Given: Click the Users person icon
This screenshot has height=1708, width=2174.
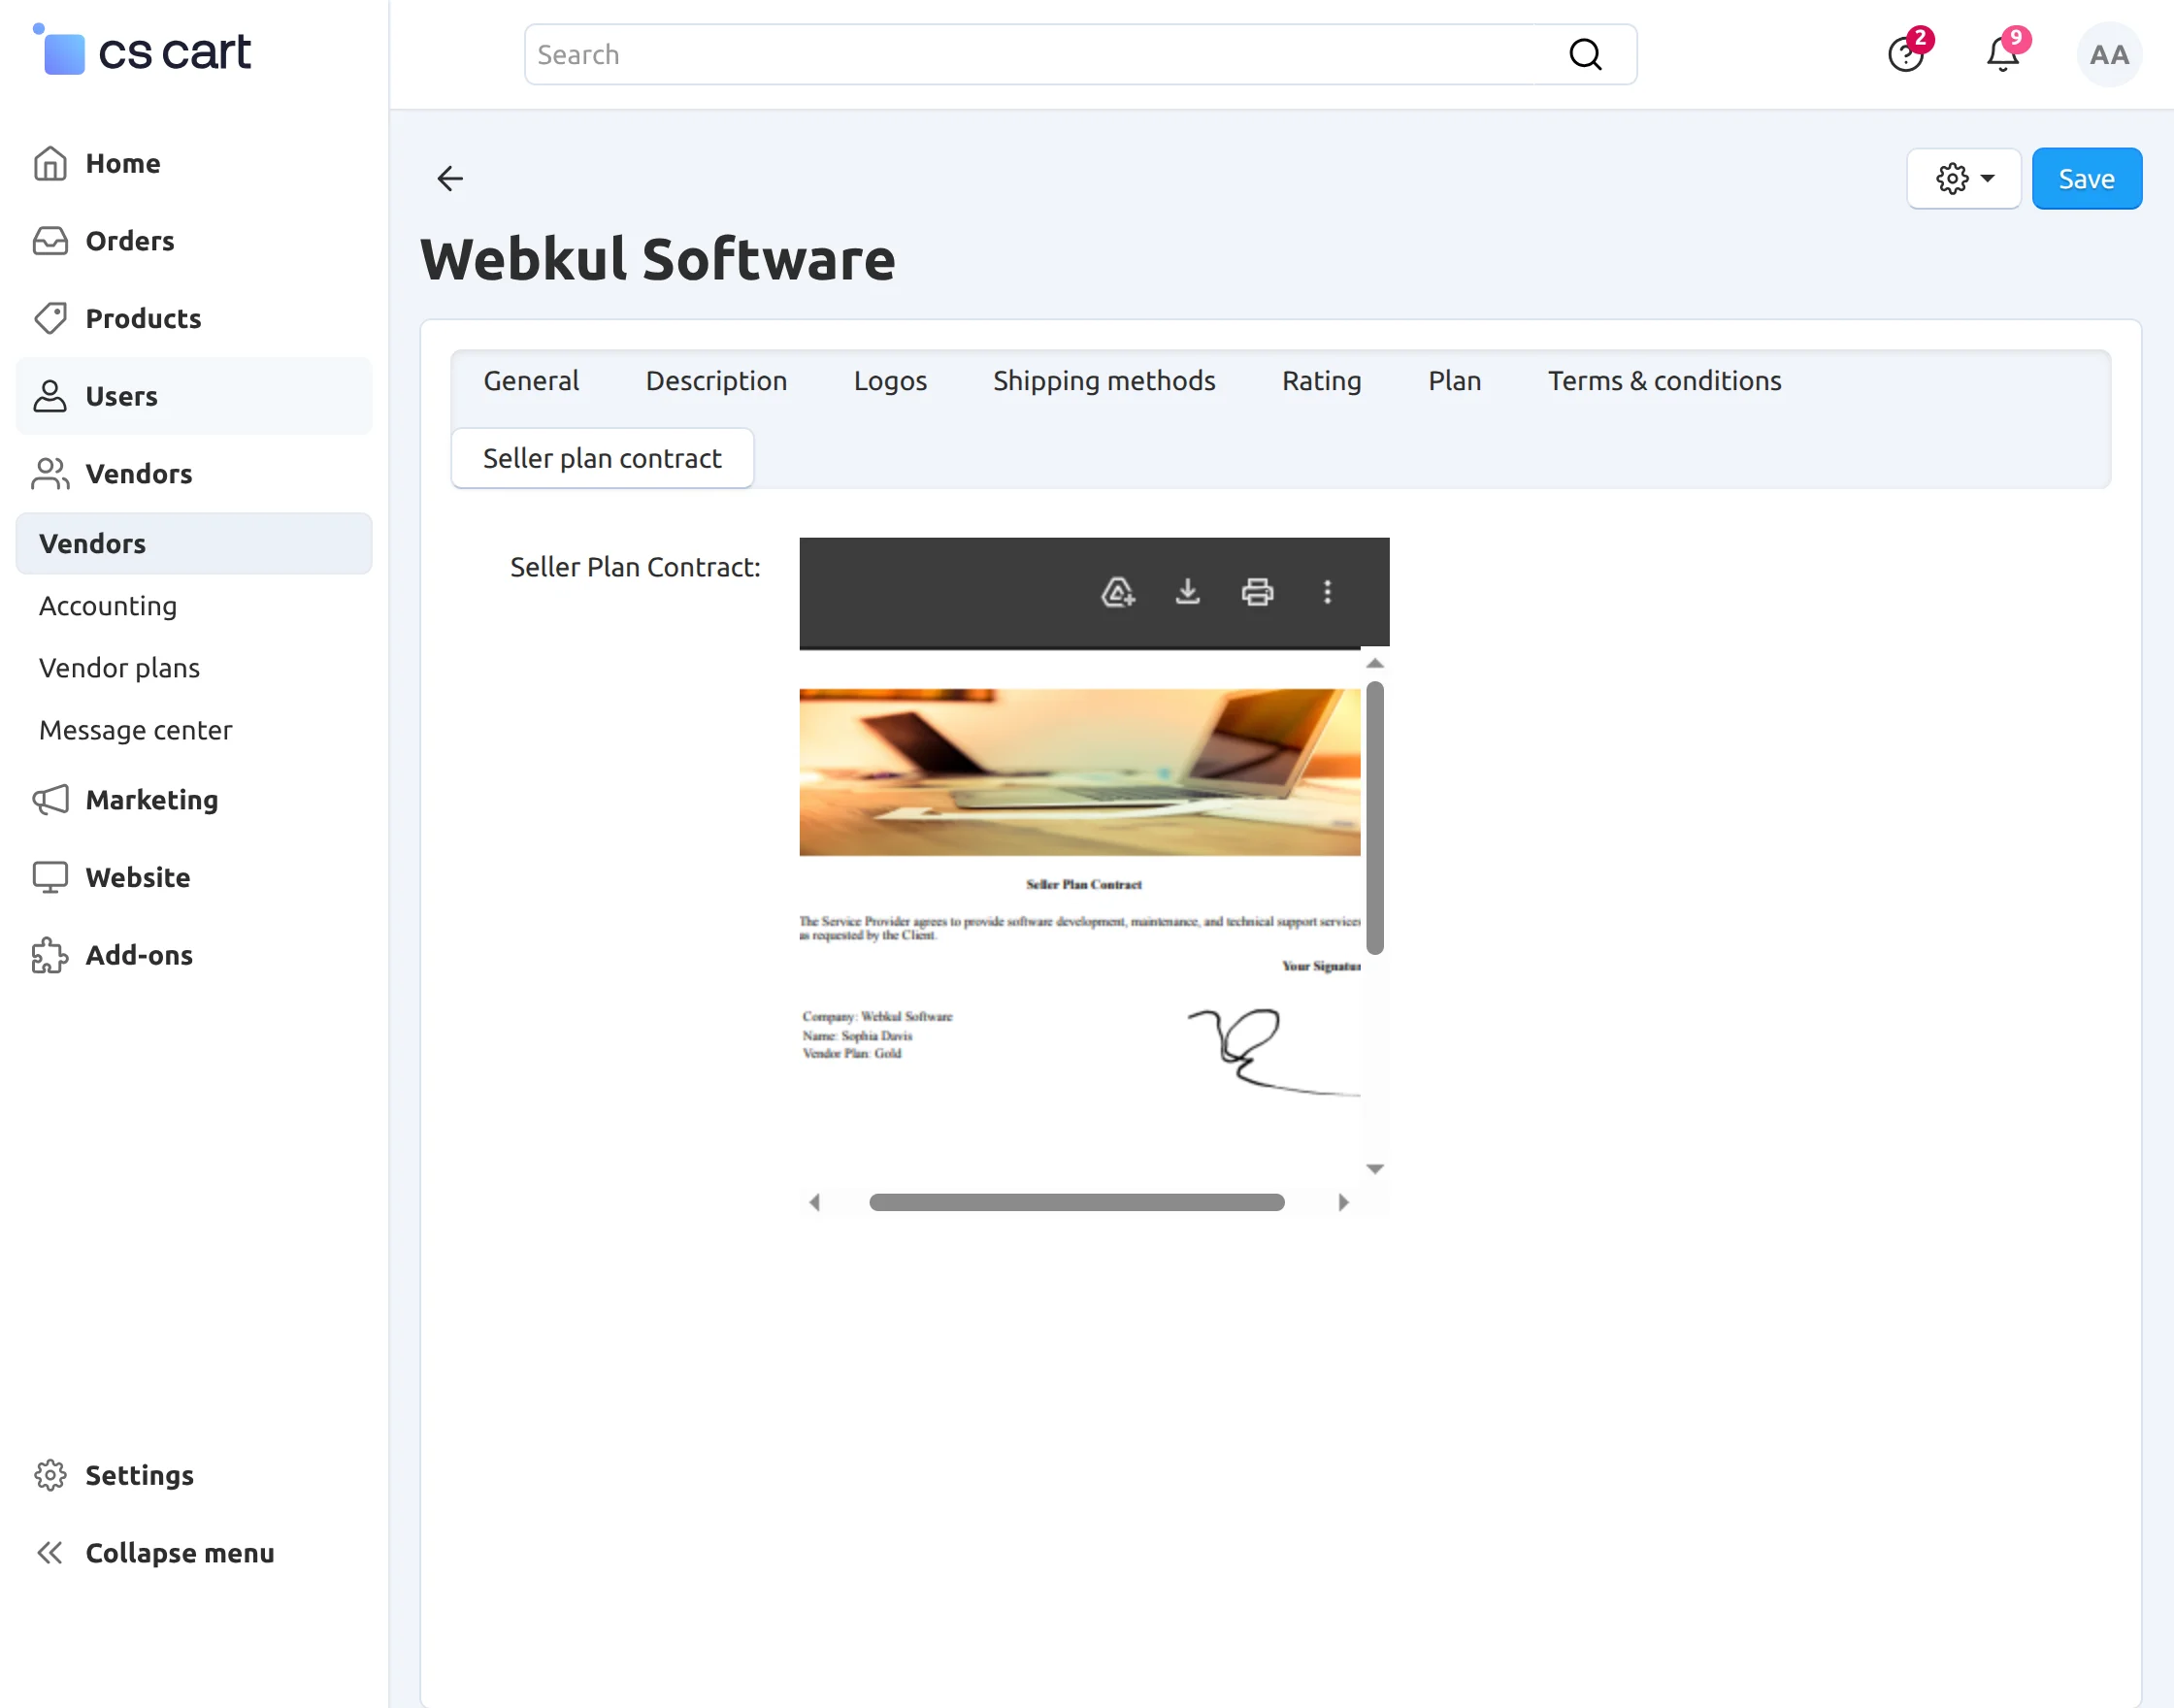Looking at the screenshot, I should click(50, 396).
